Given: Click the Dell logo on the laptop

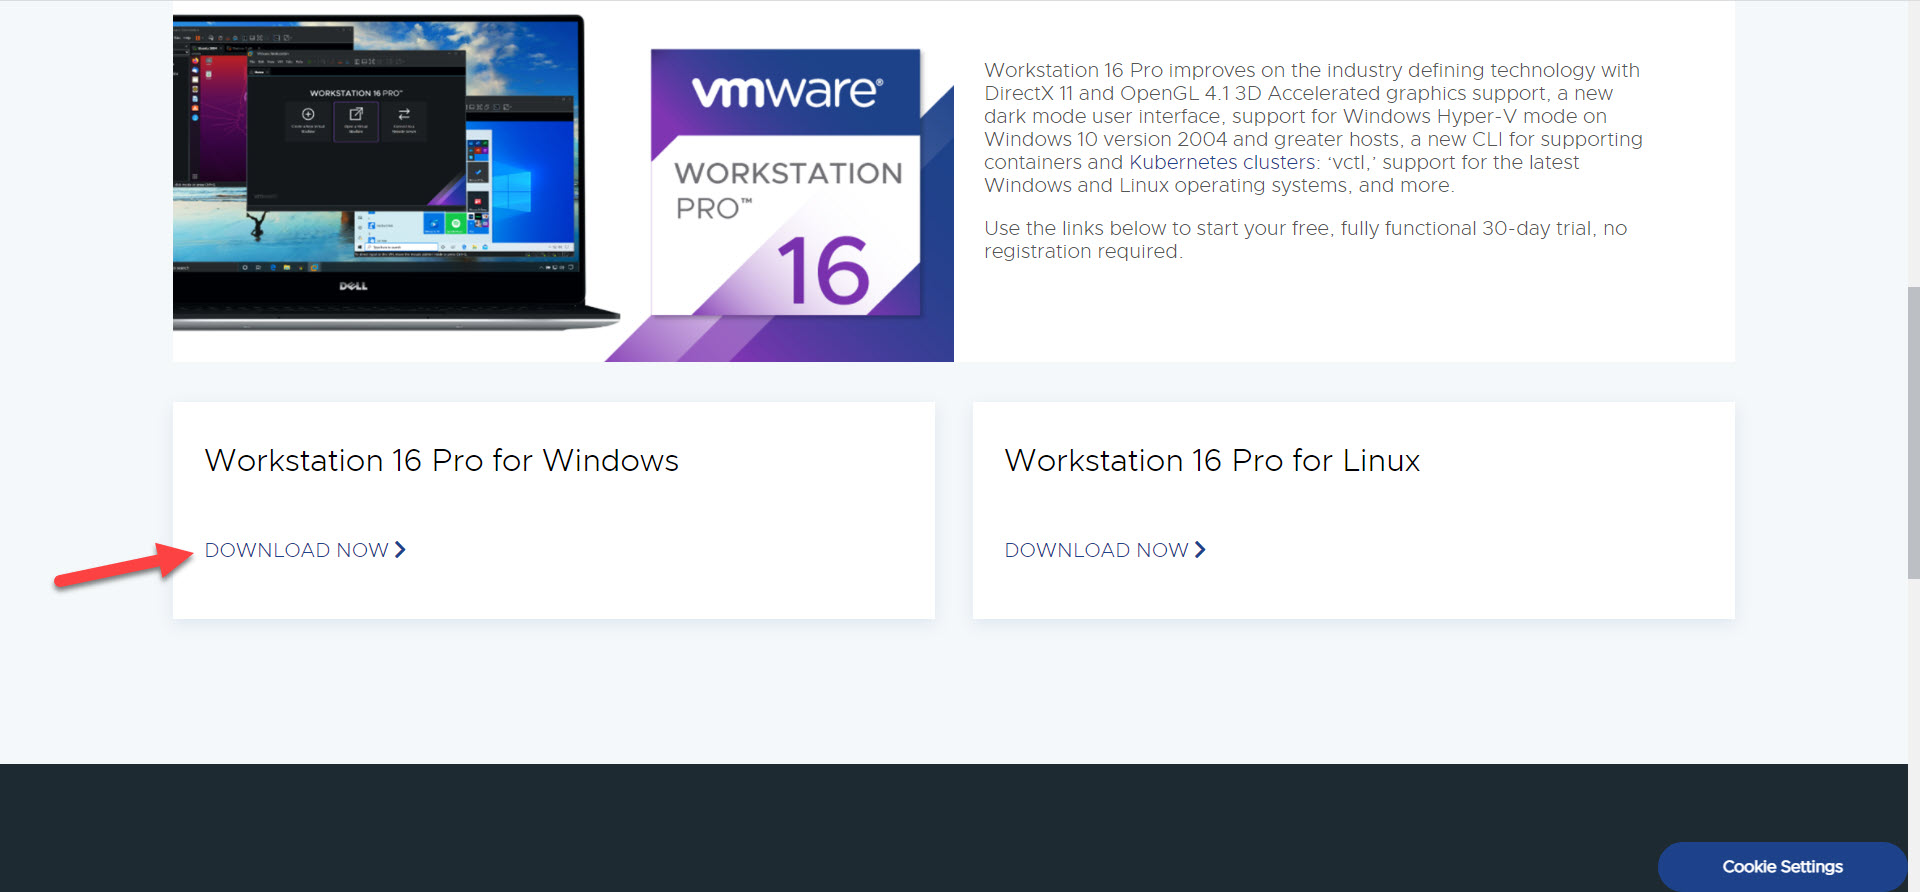Looking at the screenshot, I should [353, 286].
